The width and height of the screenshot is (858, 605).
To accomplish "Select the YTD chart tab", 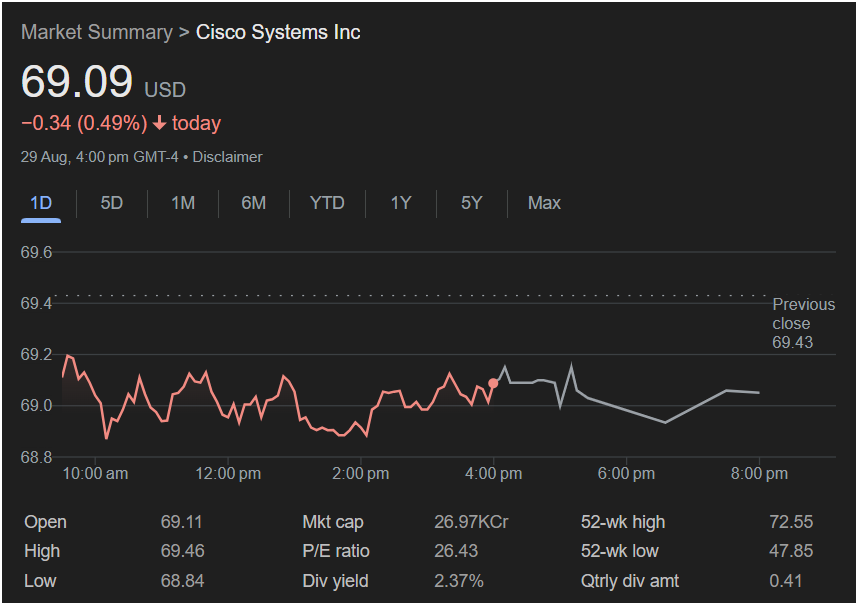I will coord(327,203).
